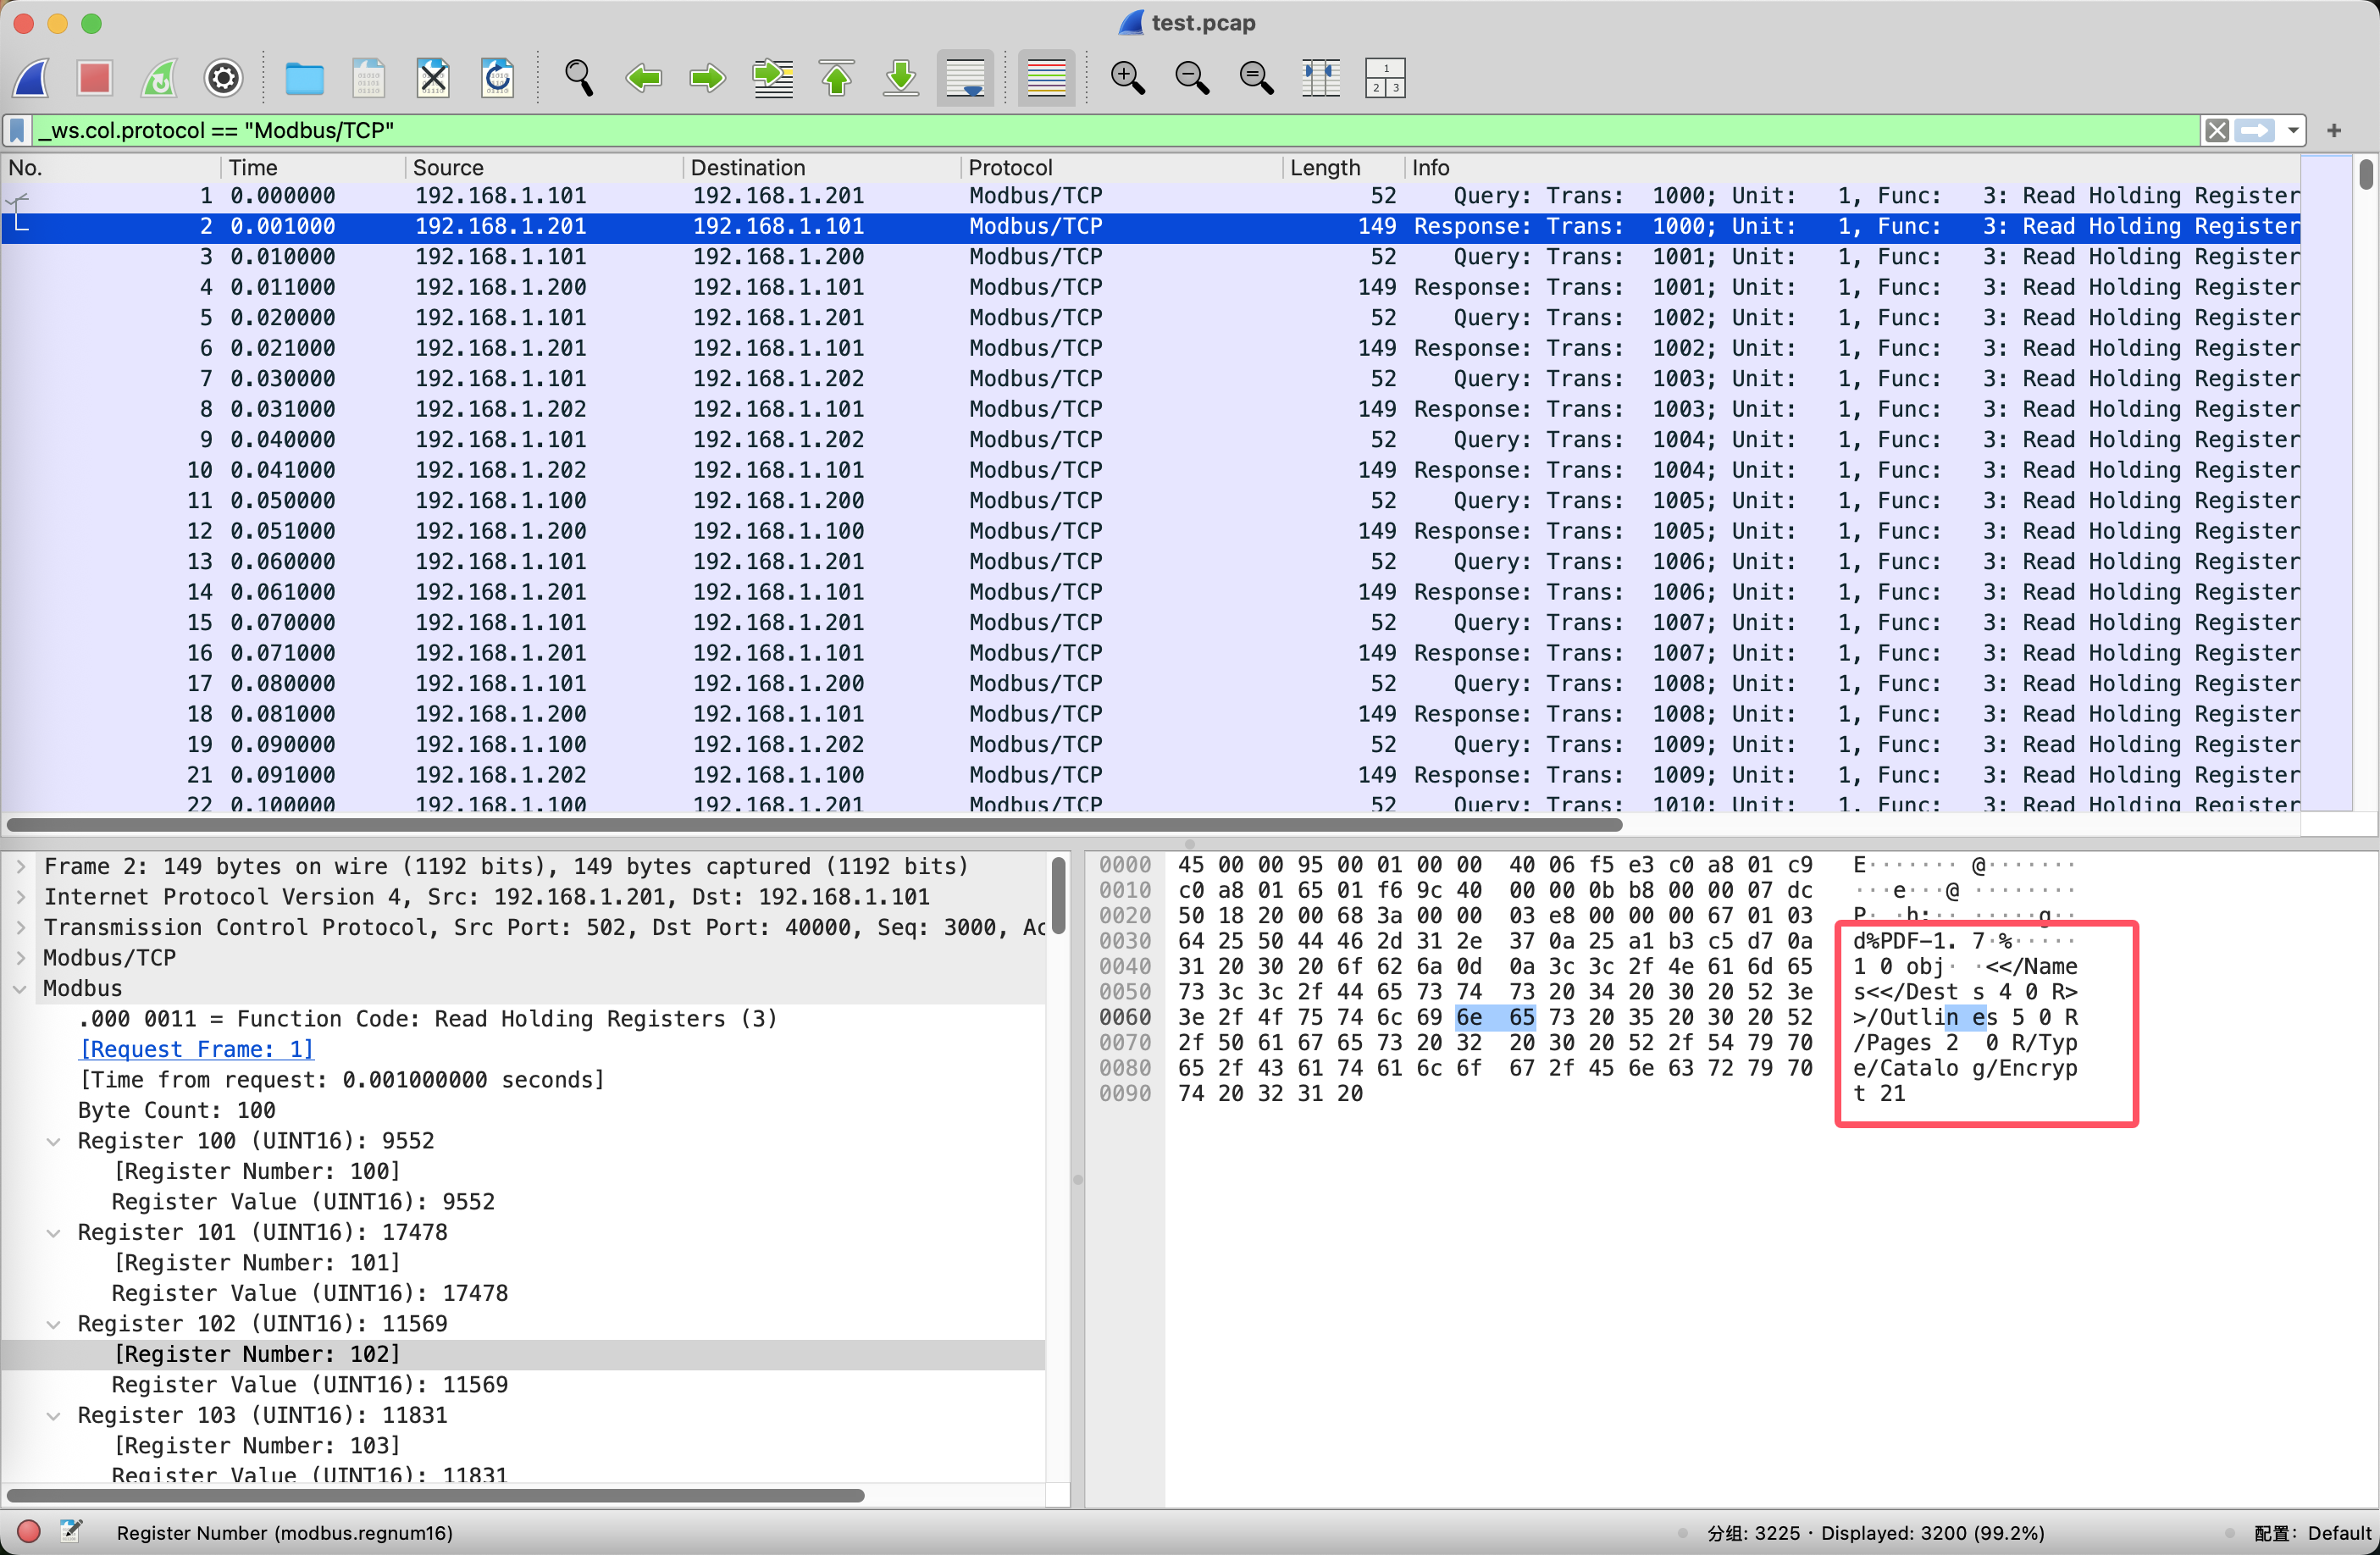Open the layout reset 1-2-3 icon
This screenshot has width=2380, height=1555.
click(1385, 78)
